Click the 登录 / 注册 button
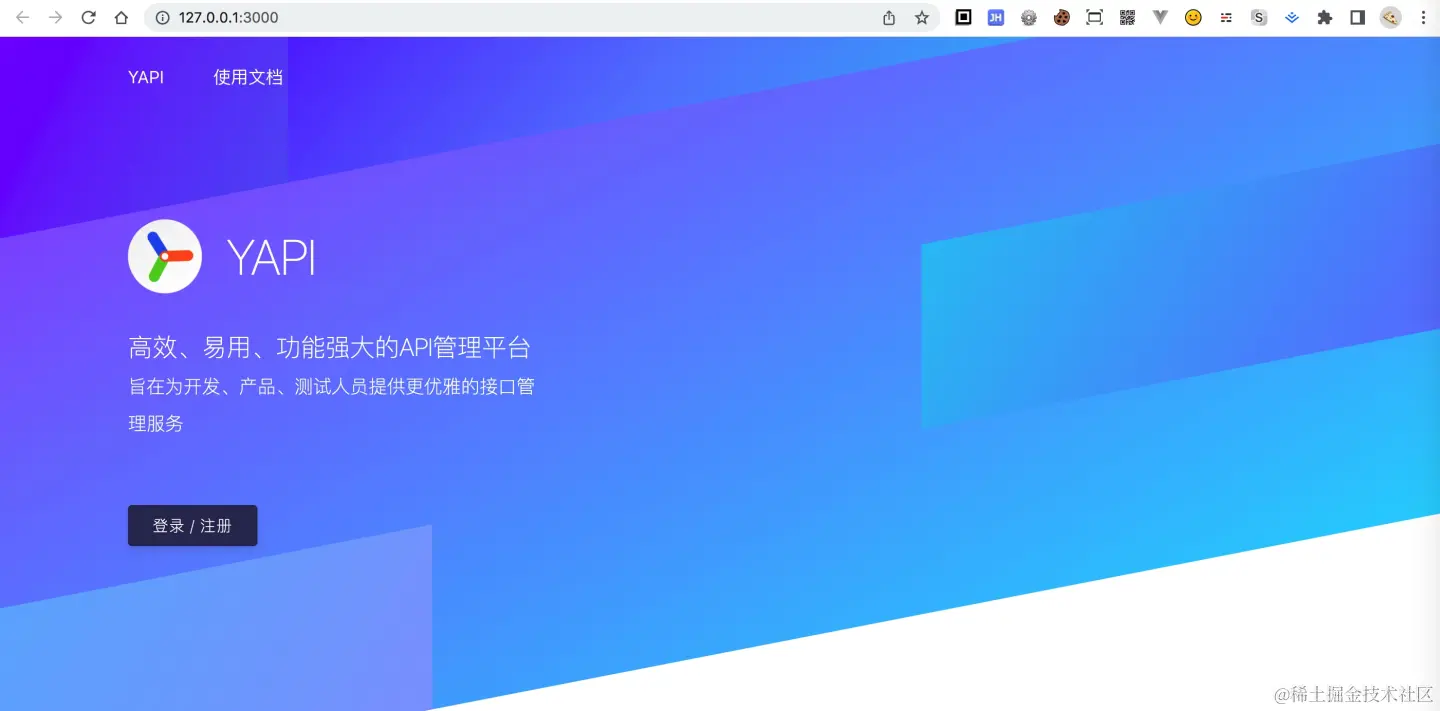The height and width of the screenshot is (711, 1440). click(x=193, y=525)
